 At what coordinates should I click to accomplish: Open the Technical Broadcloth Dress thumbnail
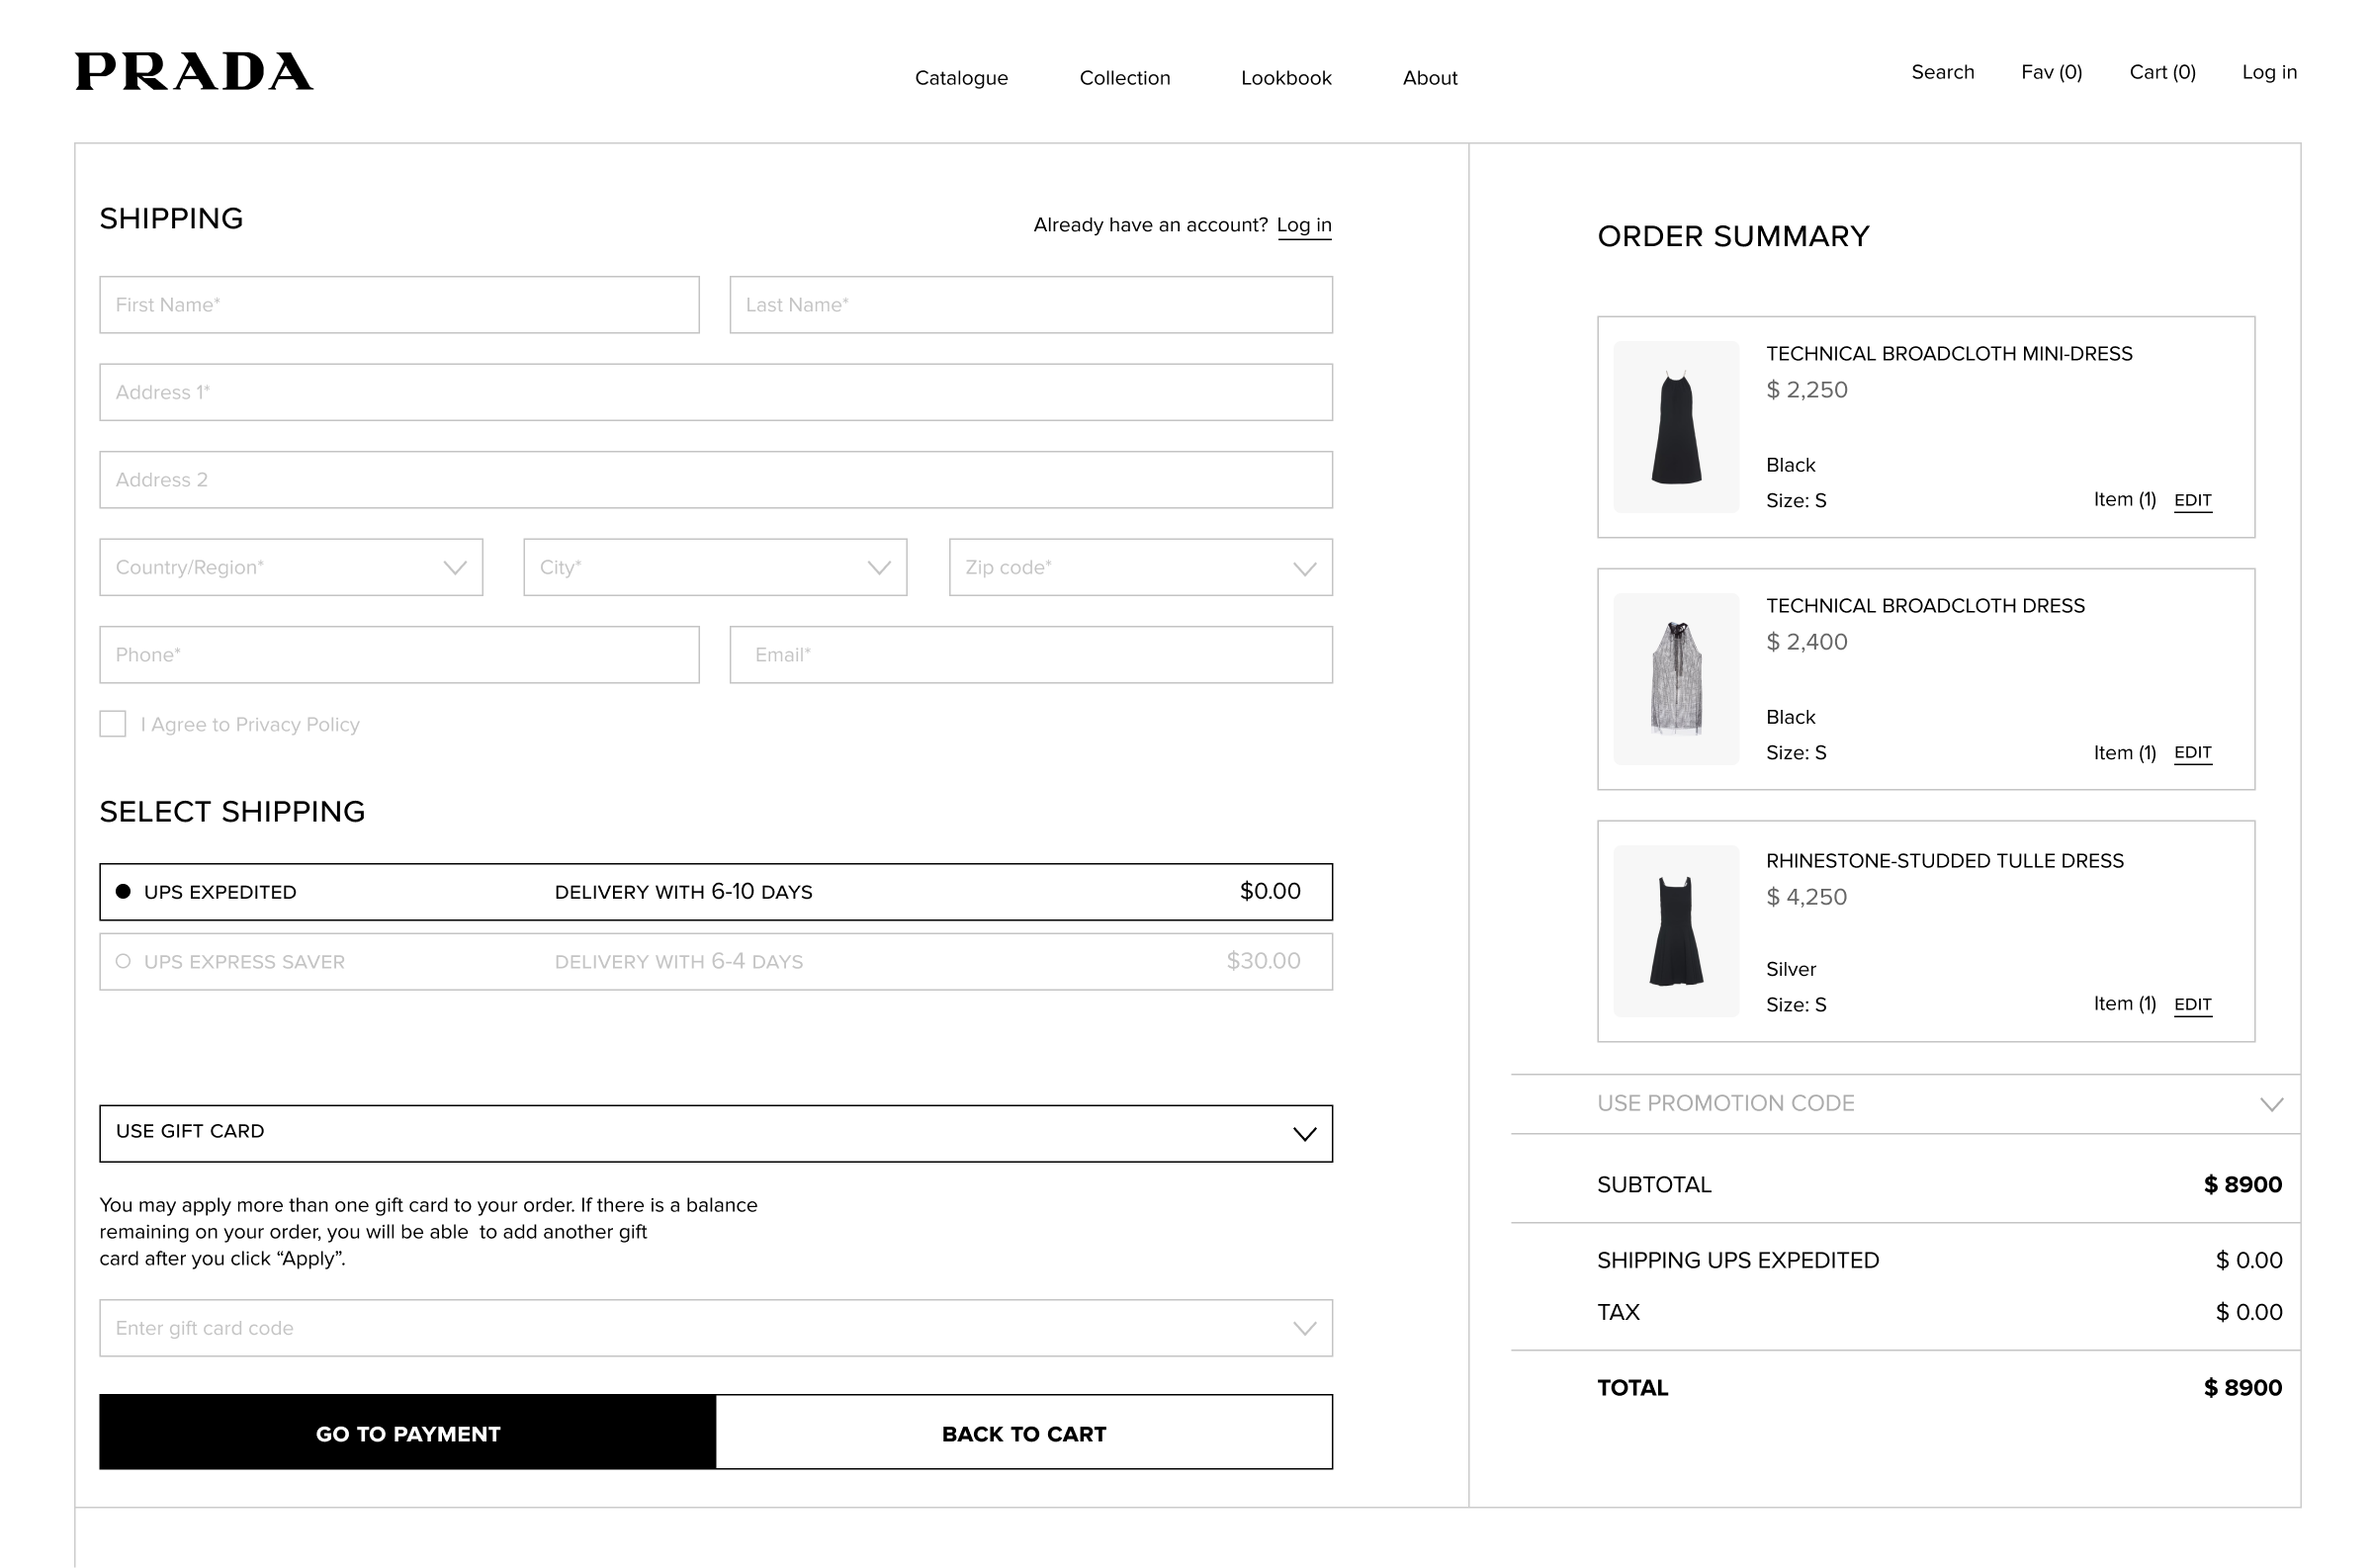[x=1676, y=679]
